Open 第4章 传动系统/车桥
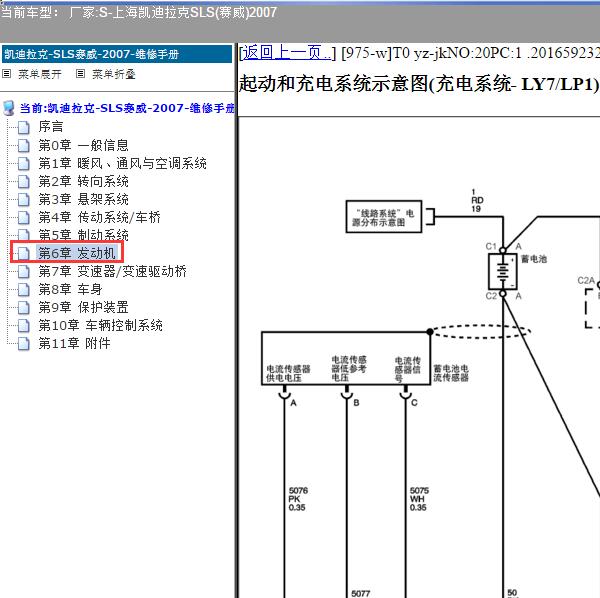Screen dimensions: 600x598 pyautogui.click(x=99, y=217)
